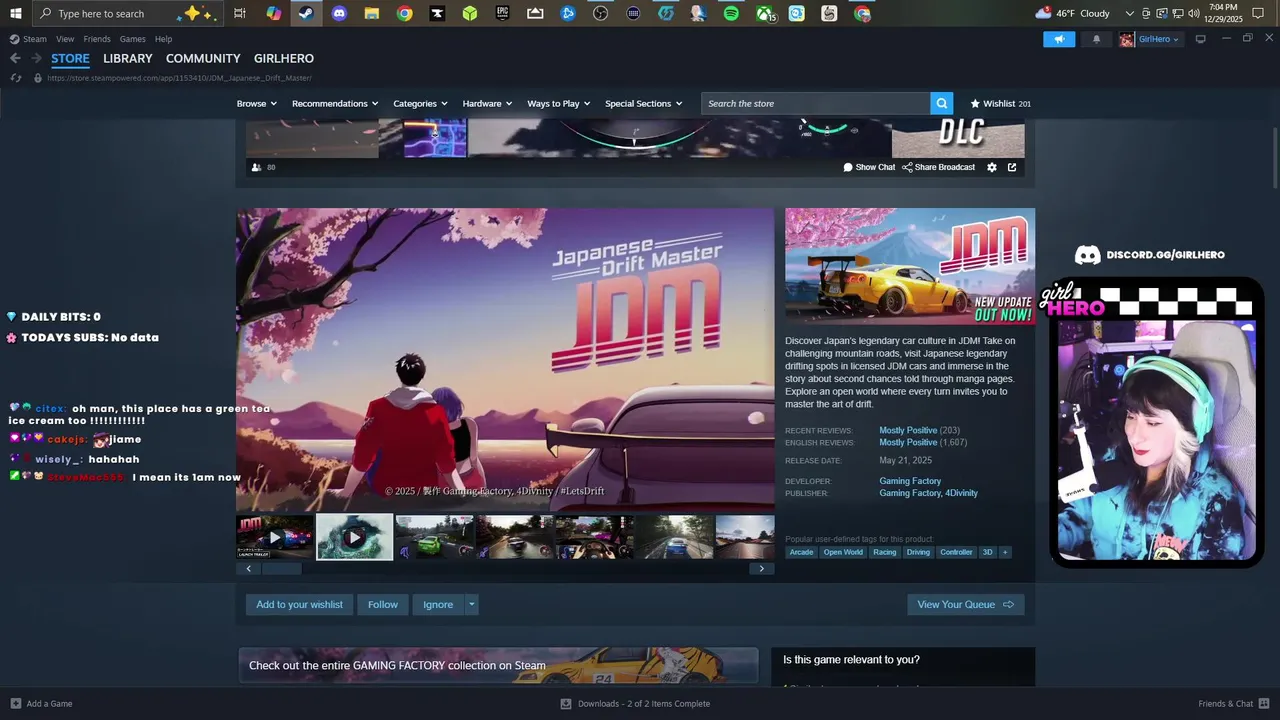The width and height of the screenshot is (1280, 720).
Task: Click the add tag plus button
Action: pos(1005,552)
